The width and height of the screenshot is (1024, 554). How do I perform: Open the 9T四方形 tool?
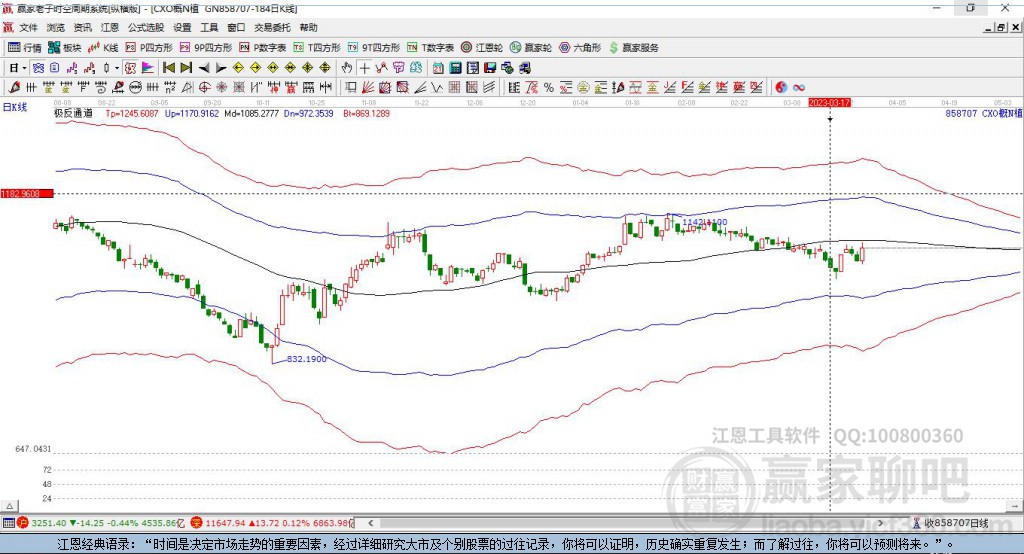pos(374,48)
